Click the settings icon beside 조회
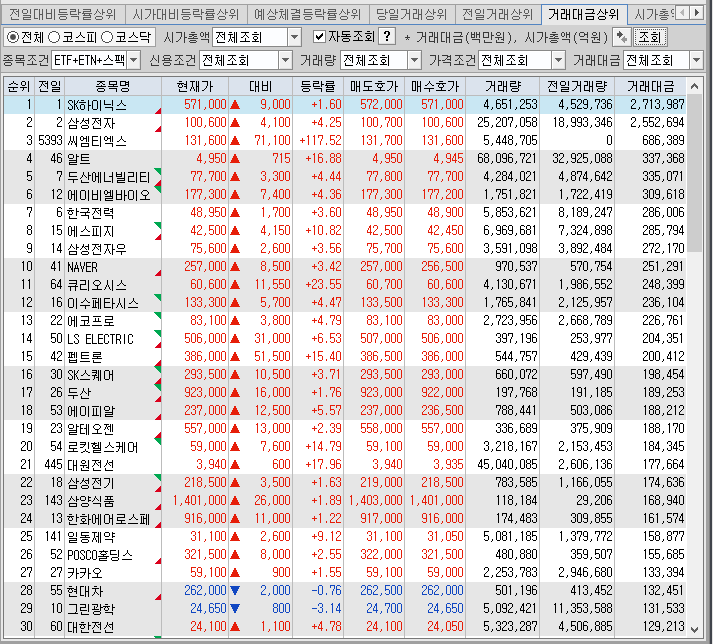 click(x=622, y=37)
